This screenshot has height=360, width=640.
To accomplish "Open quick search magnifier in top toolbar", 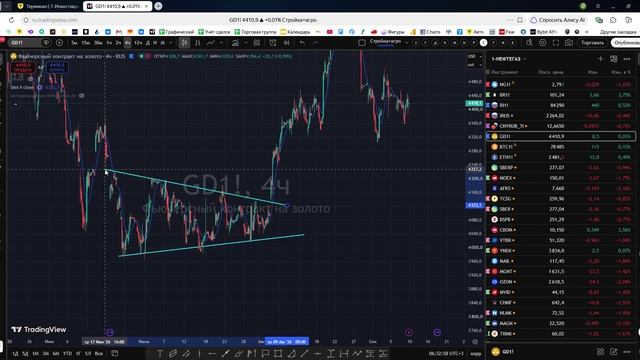I will 529,43.
